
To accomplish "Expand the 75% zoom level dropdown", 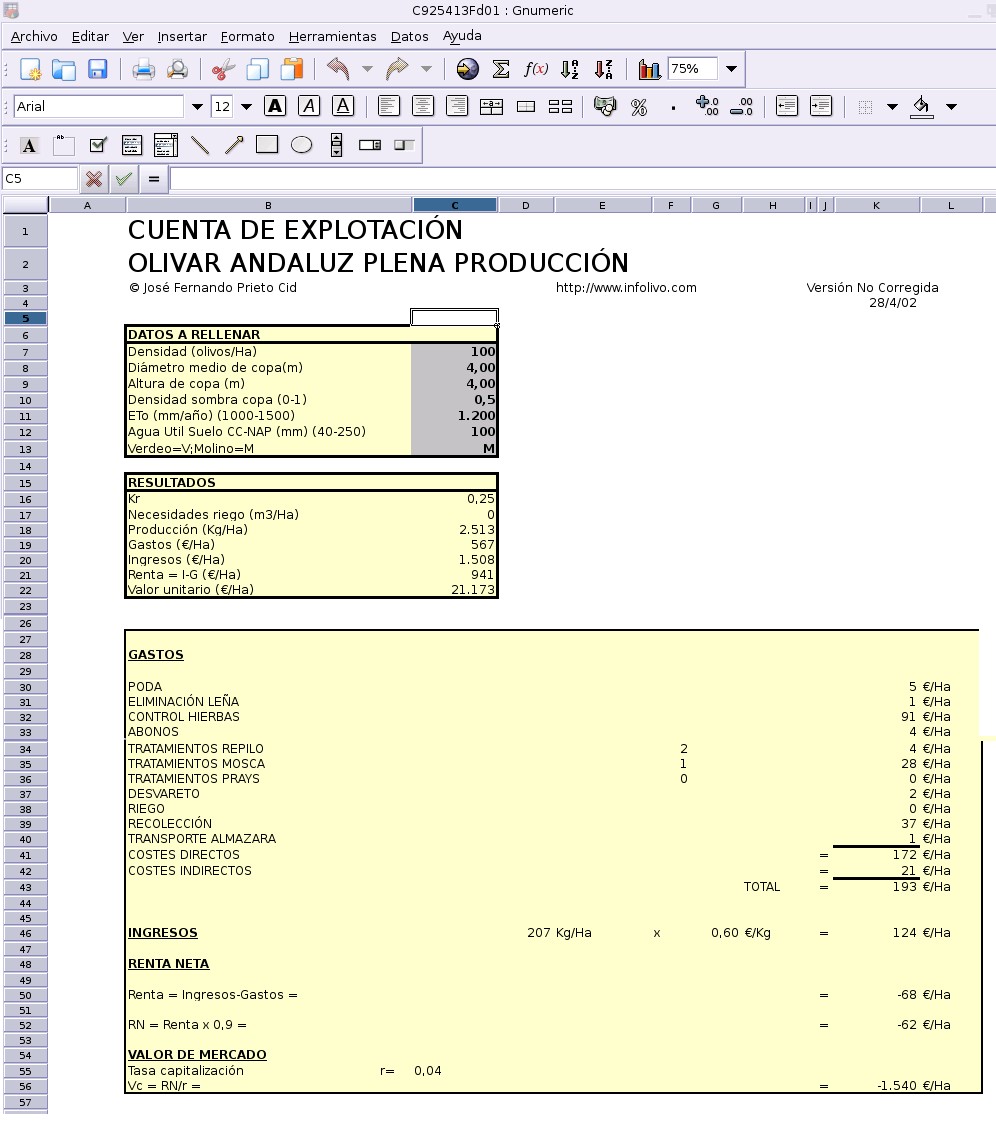I will coord(731,70).
